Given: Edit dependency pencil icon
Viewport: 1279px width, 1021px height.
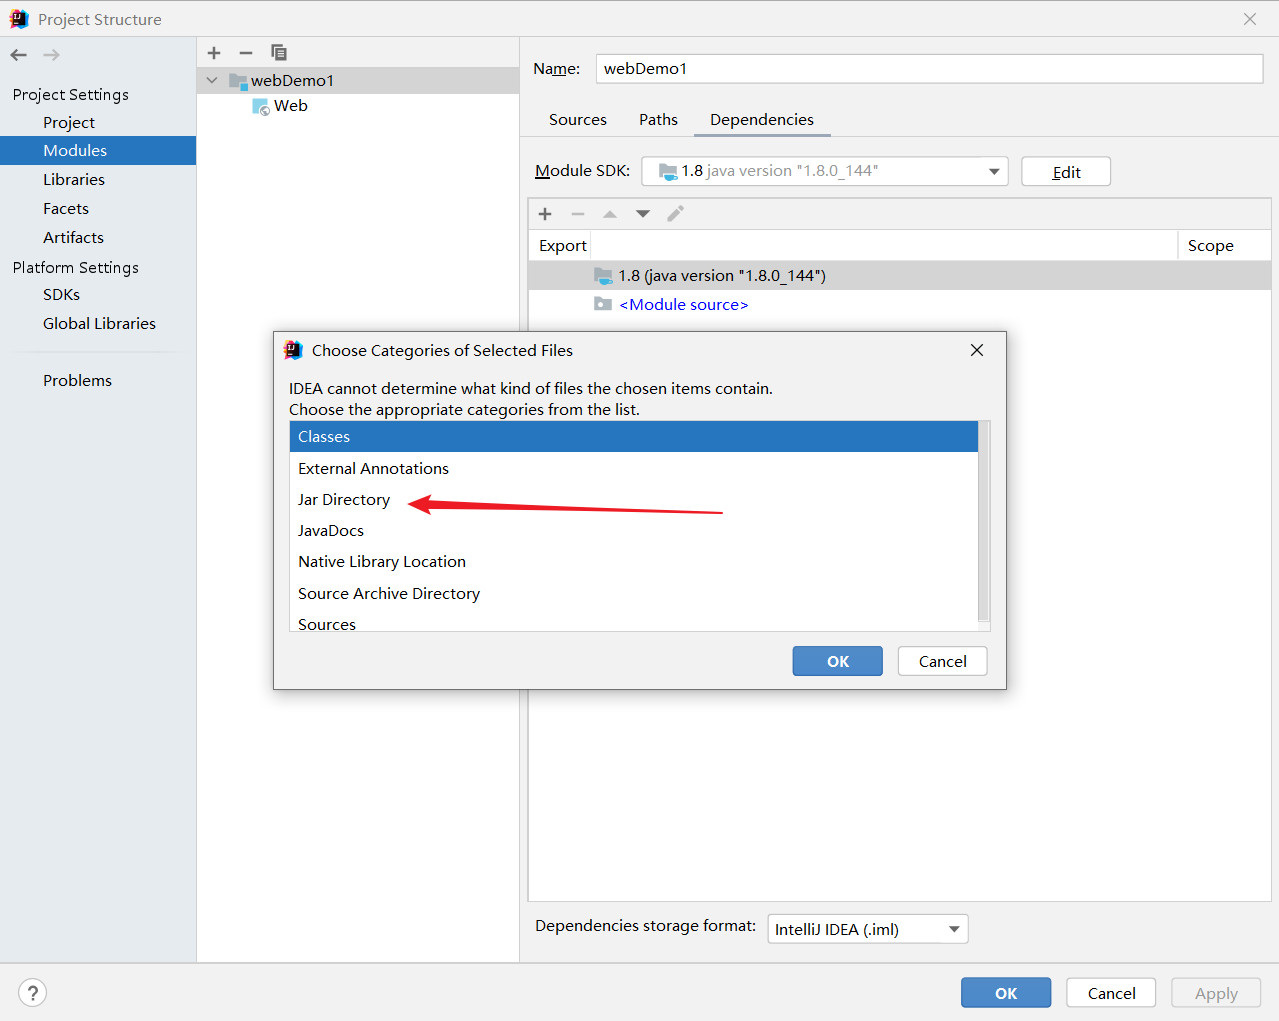Looking at the screenshot, I should click(676, 214).
